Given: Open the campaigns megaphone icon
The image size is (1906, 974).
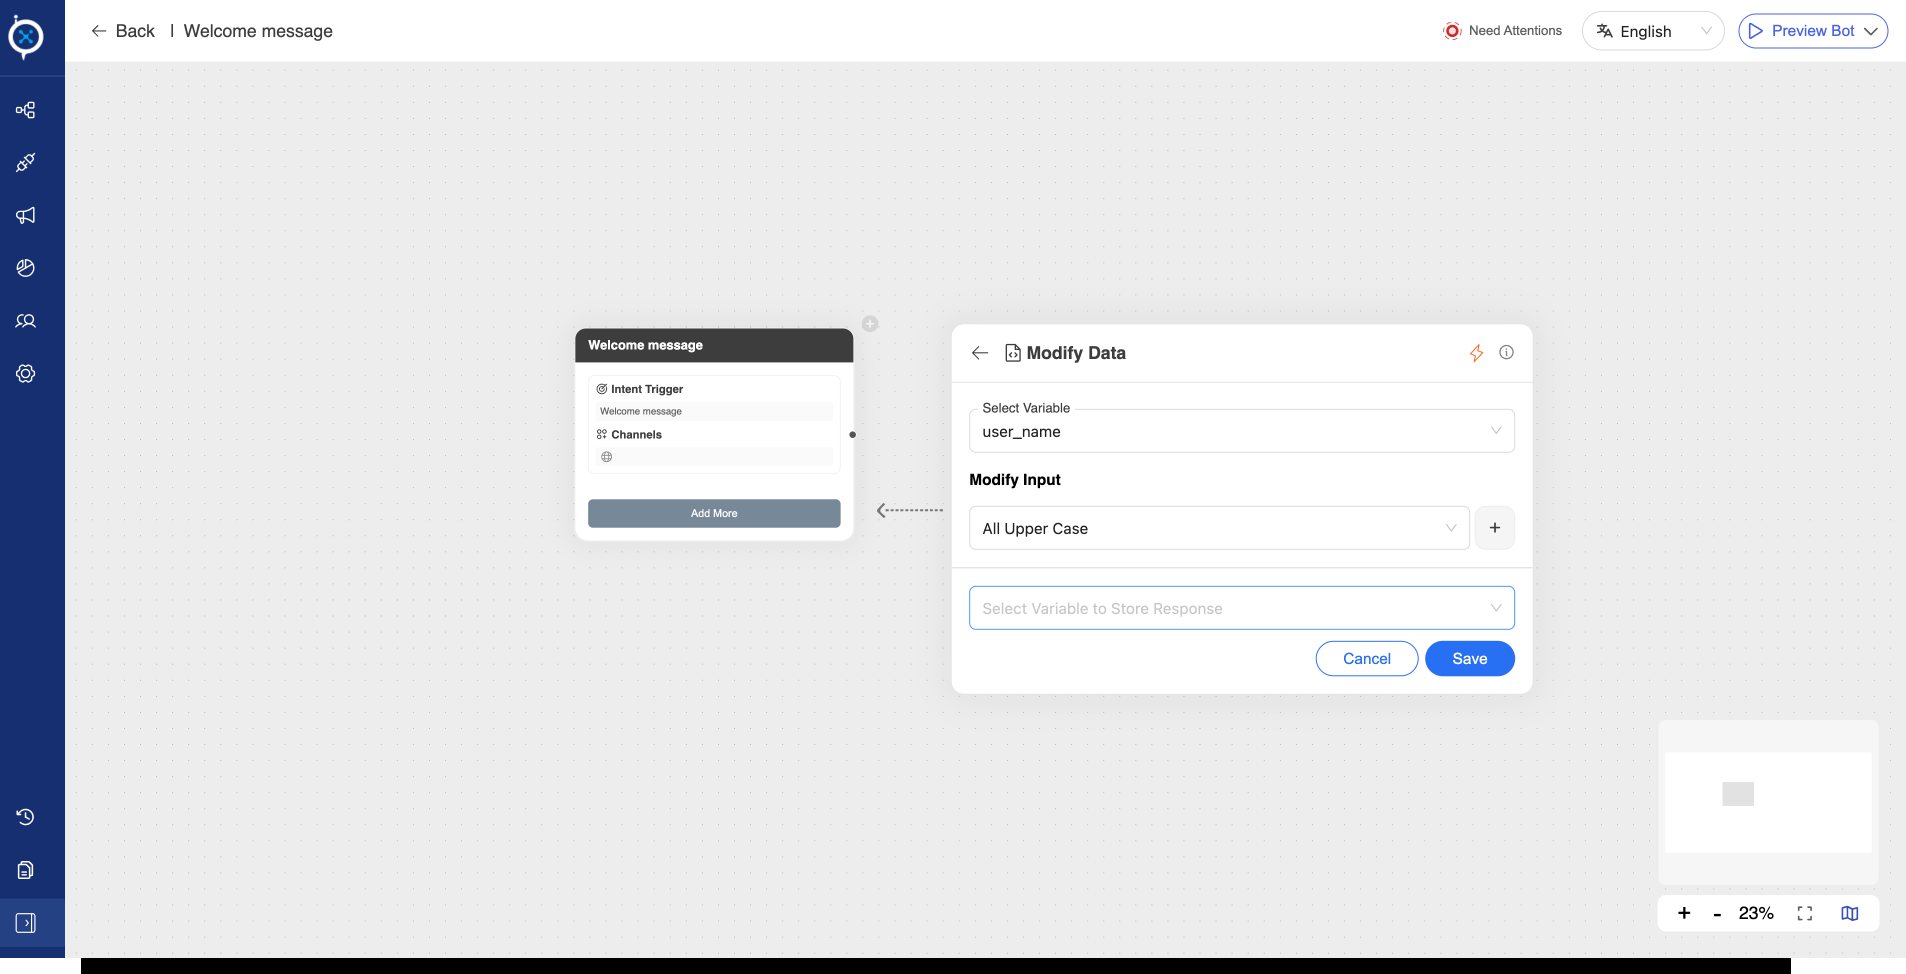Looking at the screenshot, I should point(26,215).
